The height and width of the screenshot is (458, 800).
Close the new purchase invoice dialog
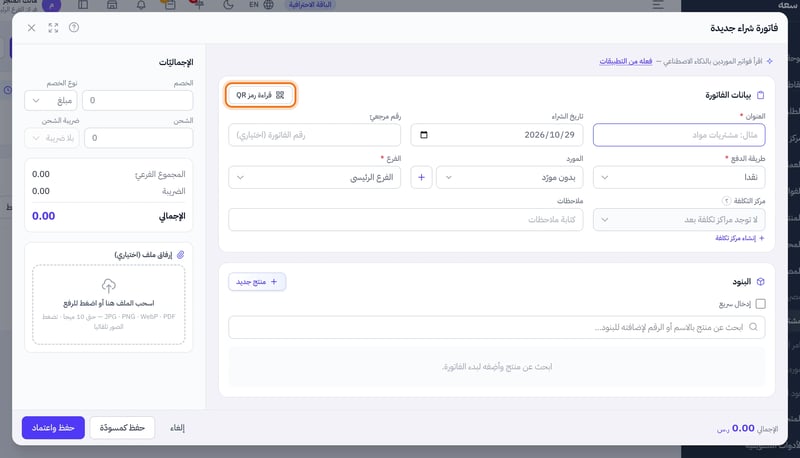coord(32,28)
